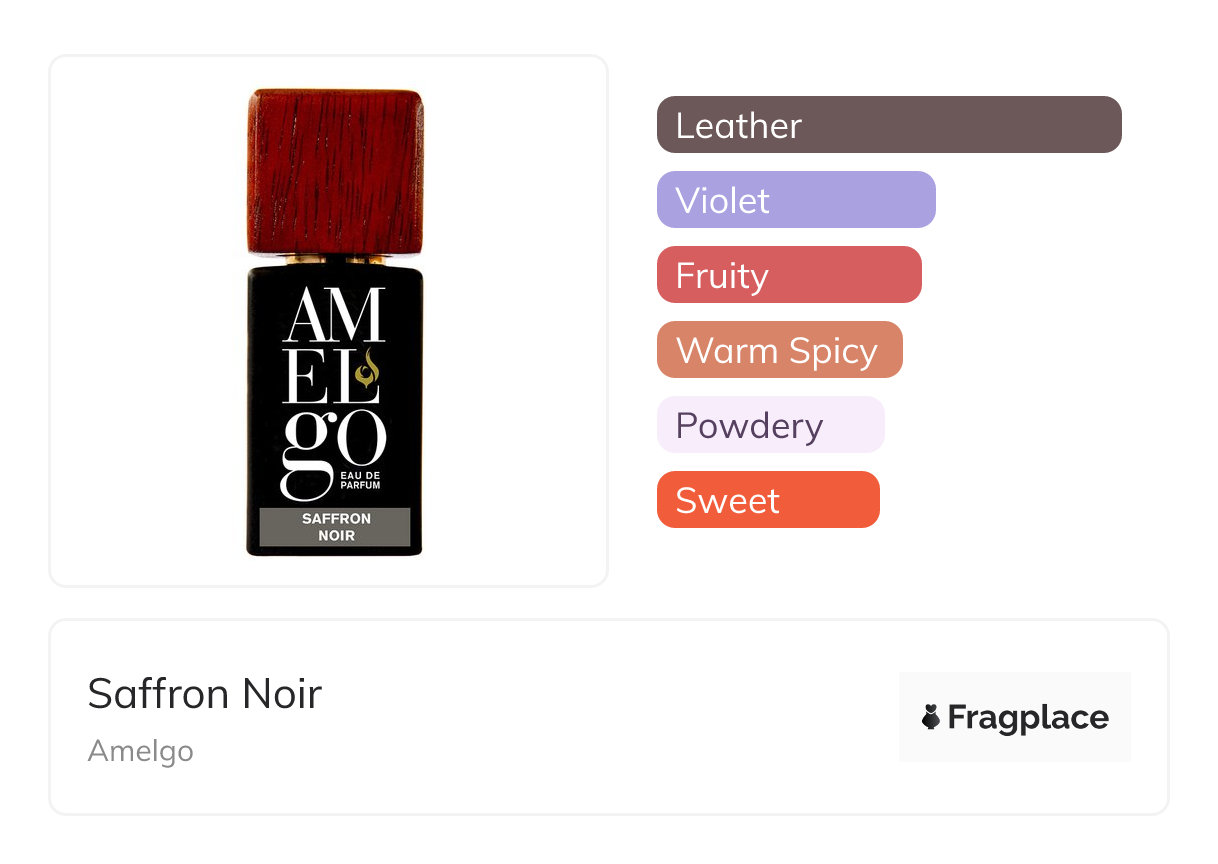Select the Violet accord bar
Viewport: 1218px width, 864px height.
[x=796, y=200]
